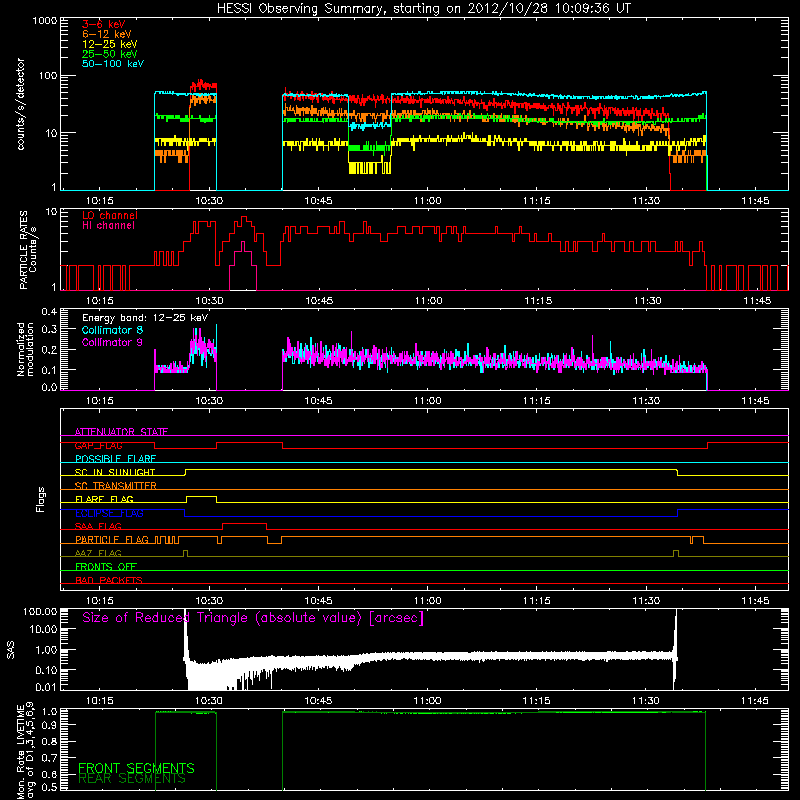Screen dimensions: 800x800
Task: Click the ATTENUATOR STATE flag label
Action: click(x=121, y=432)
